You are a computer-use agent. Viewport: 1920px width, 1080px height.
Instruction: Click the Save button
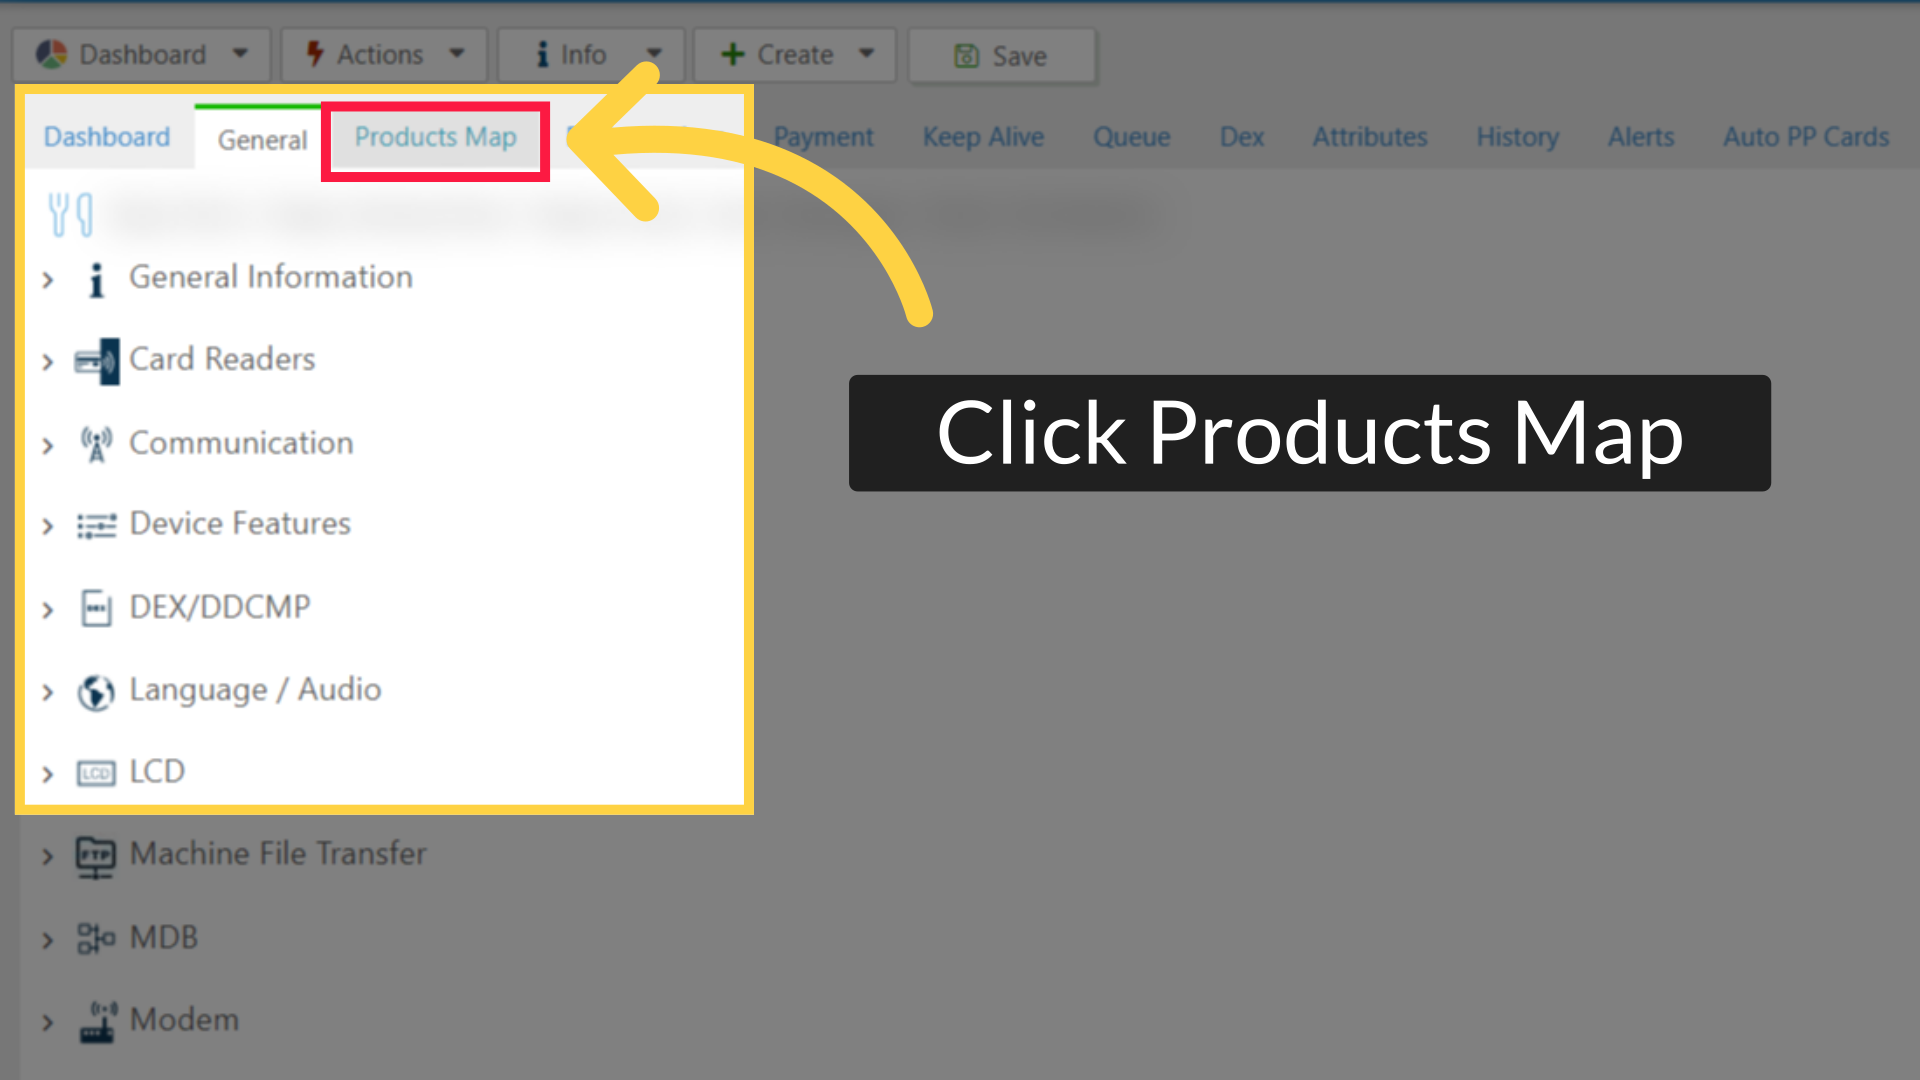click(1002, 56)
